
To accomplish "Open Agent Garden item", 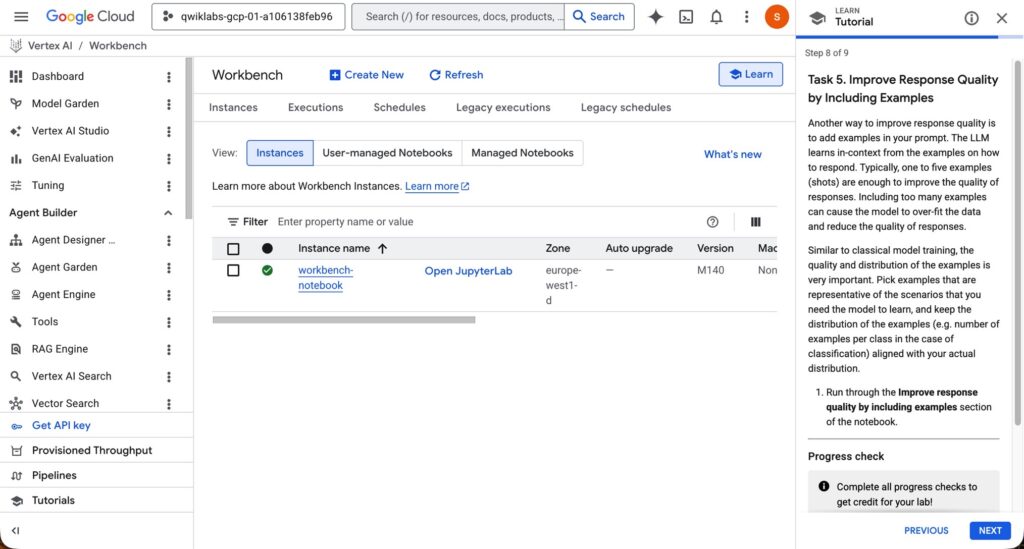I will pyautogui.click(x=64, y=268).
